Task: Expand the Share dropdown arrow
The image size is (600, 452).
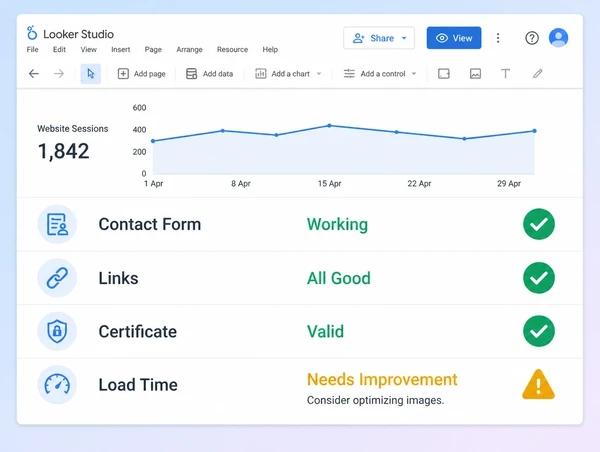Action: click(404, 38)
